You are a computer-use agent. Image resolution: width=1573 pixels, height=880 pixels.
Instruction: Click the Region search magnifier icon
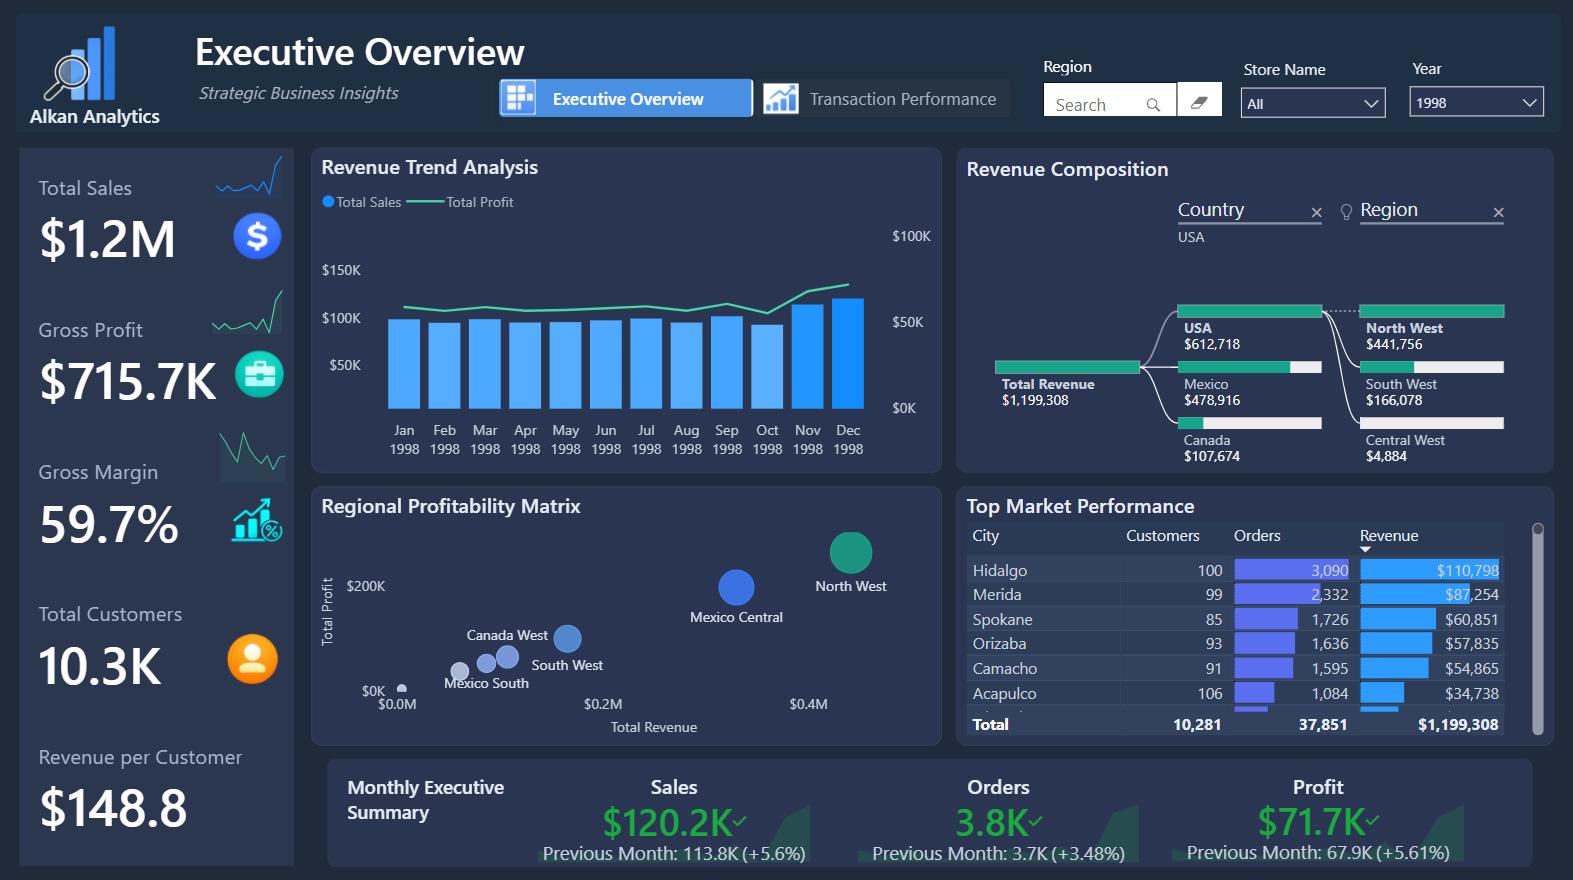click(x=1153, y=104)
